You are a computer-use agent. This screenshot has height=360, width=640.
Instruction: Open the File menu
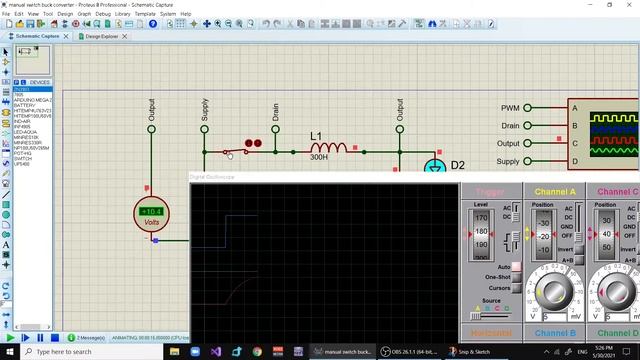[x=6, y=14]
